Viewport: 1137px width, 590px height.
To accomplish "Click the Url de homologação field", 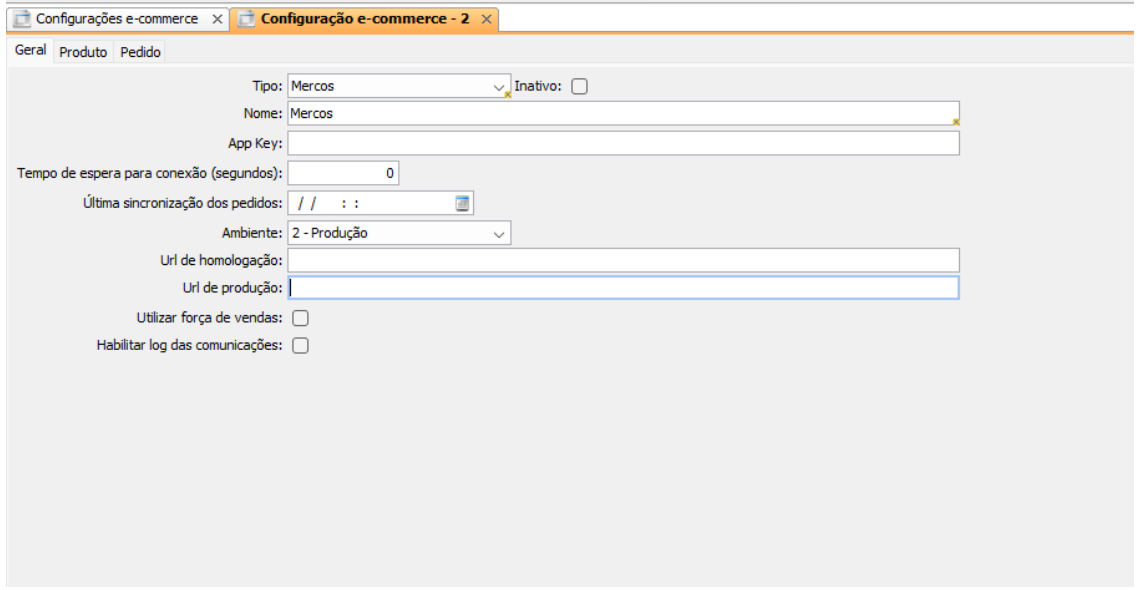I will pos(622,261).
